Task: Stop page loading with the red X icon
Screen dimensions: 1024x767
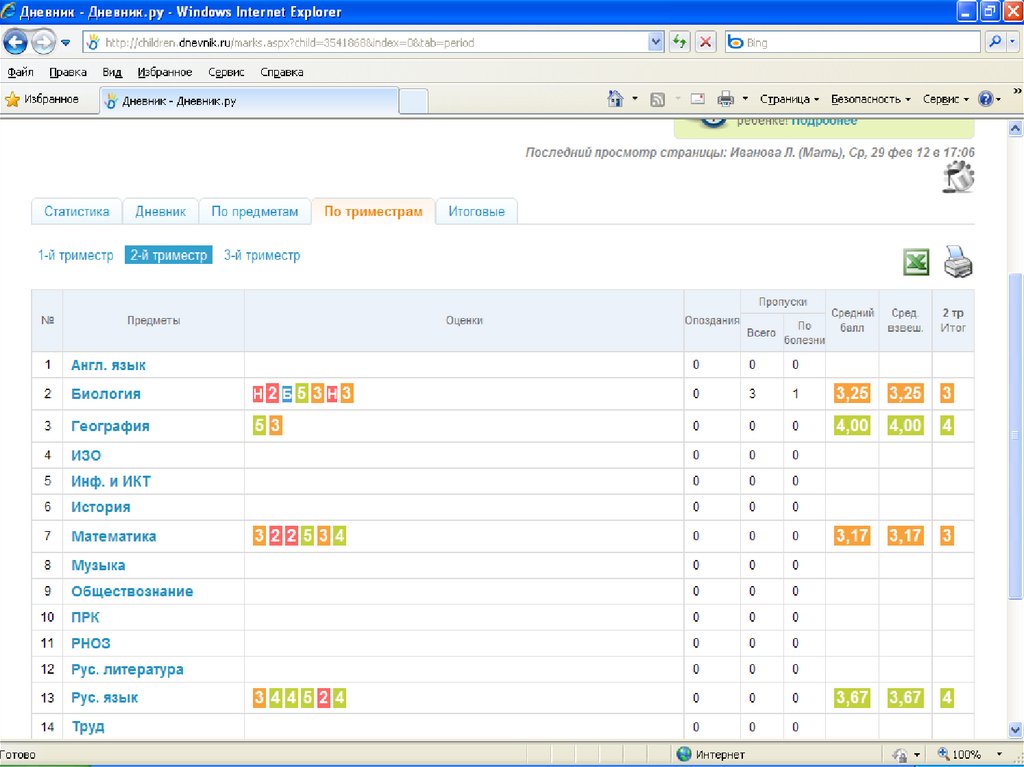Action: [x=706, y=42]
